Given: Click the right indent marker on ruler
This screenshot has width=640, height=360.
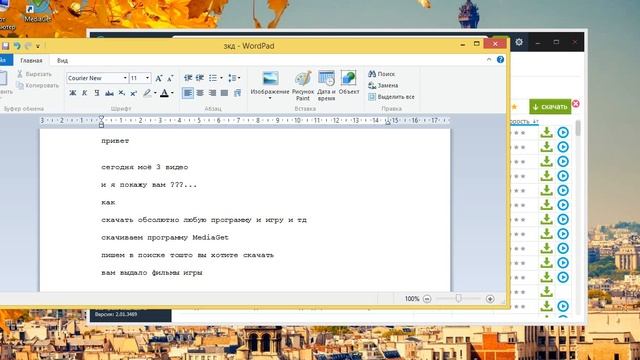Looking at the screenshot, I should [x=388, y=122].
